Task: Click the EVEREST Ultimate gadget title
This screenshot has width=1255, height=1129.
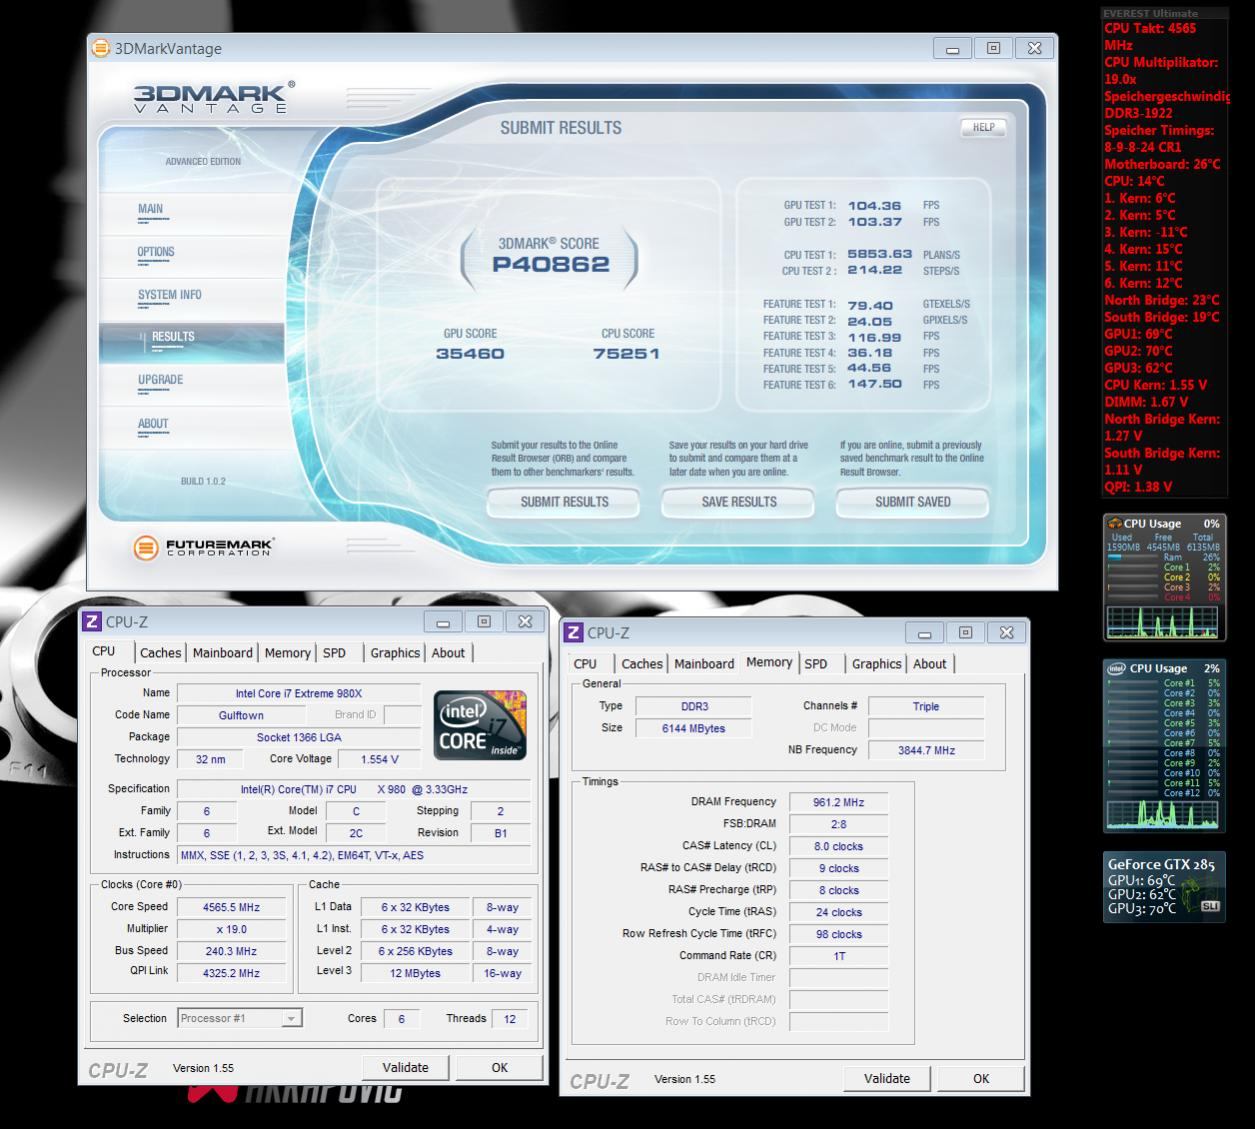Action: pos(1150,13)
